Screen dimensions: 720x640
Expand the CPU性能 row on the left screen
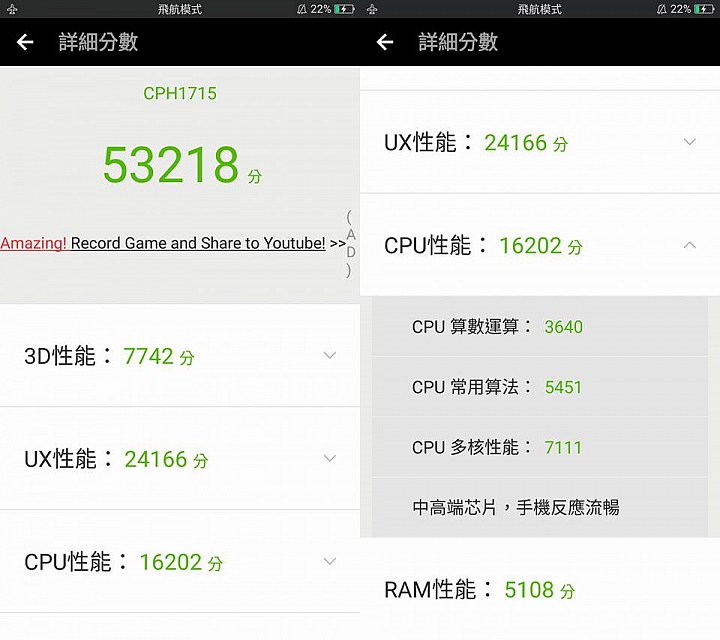pos(180,561)
